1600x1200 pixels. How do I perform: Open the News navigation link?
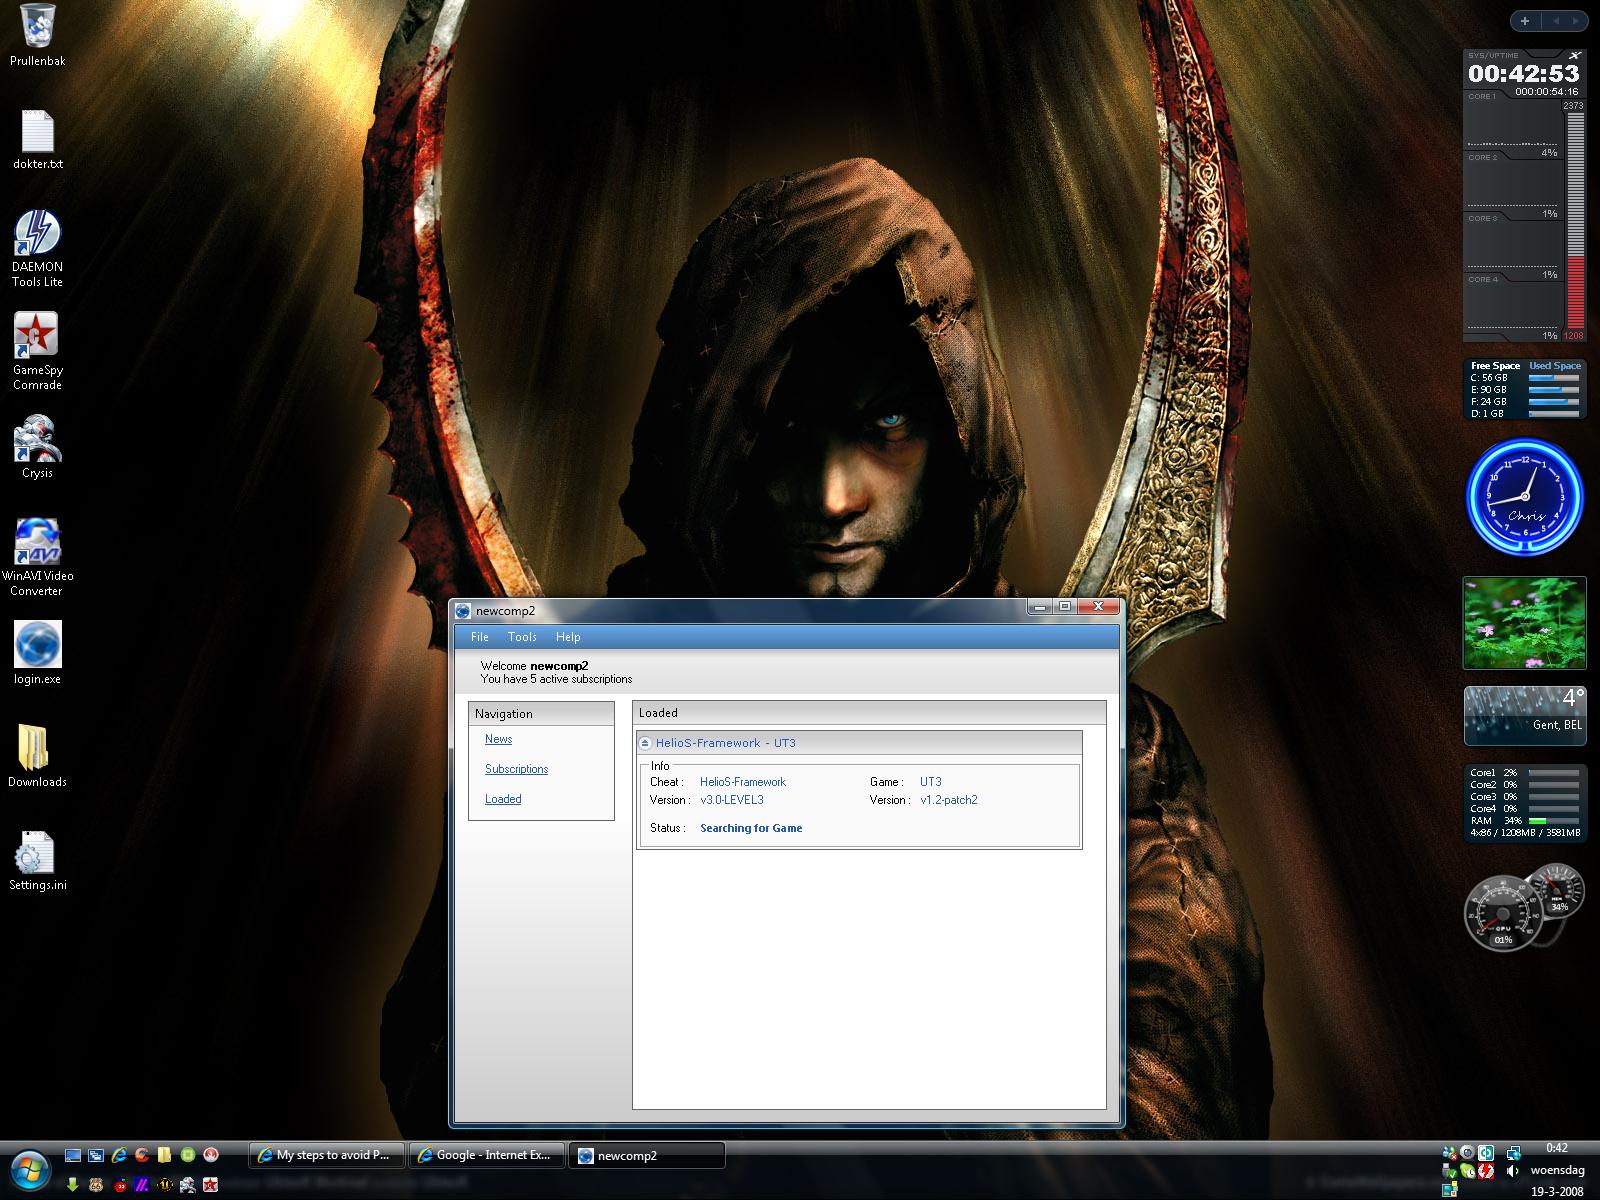click(x=498, y=739)
